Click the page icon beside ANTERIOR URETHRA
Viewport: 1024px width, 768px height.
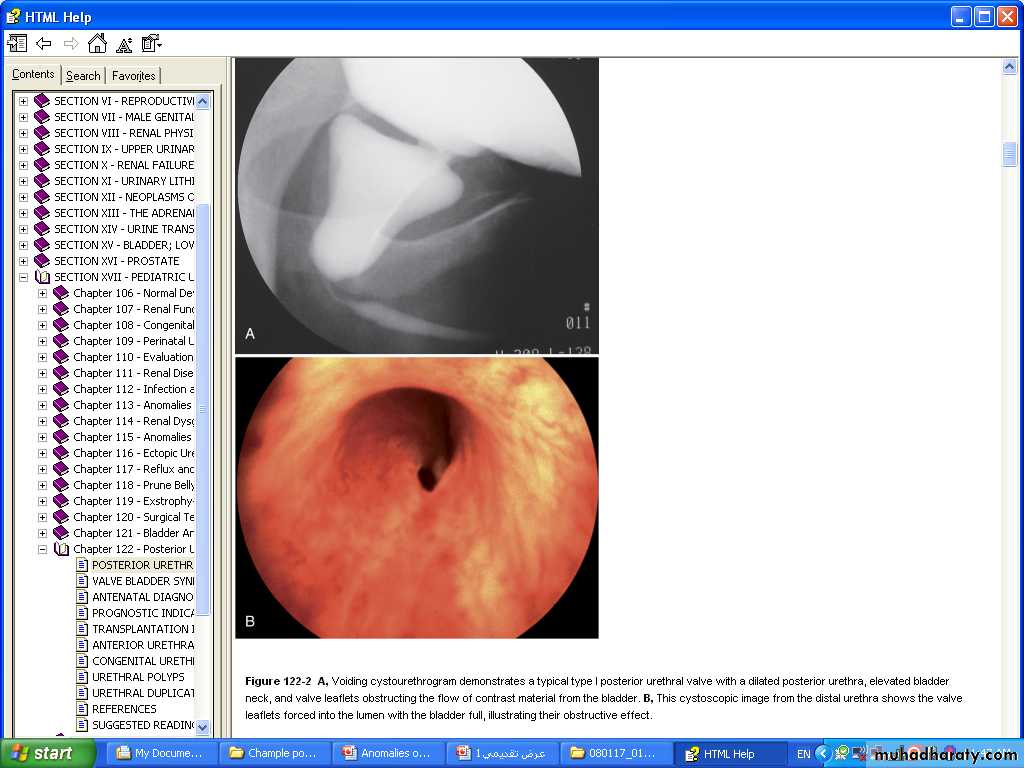point(82,645)
